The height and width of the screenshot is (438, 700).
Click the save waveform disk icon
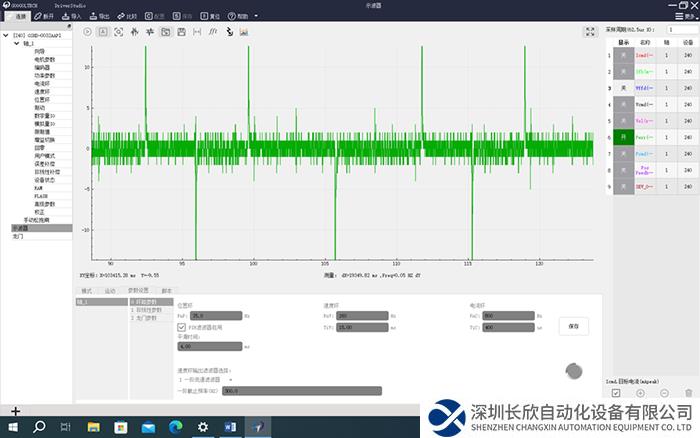181,32
